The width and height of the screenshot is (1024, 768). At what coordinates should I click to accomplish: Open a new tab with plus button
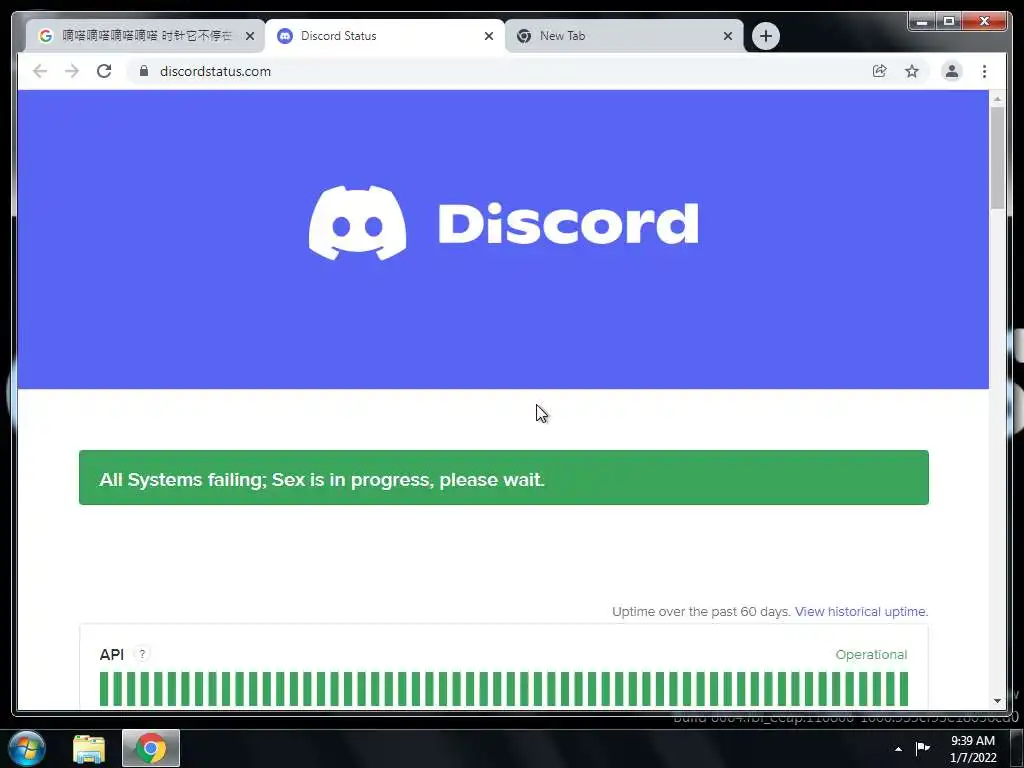tap(765, 36)
